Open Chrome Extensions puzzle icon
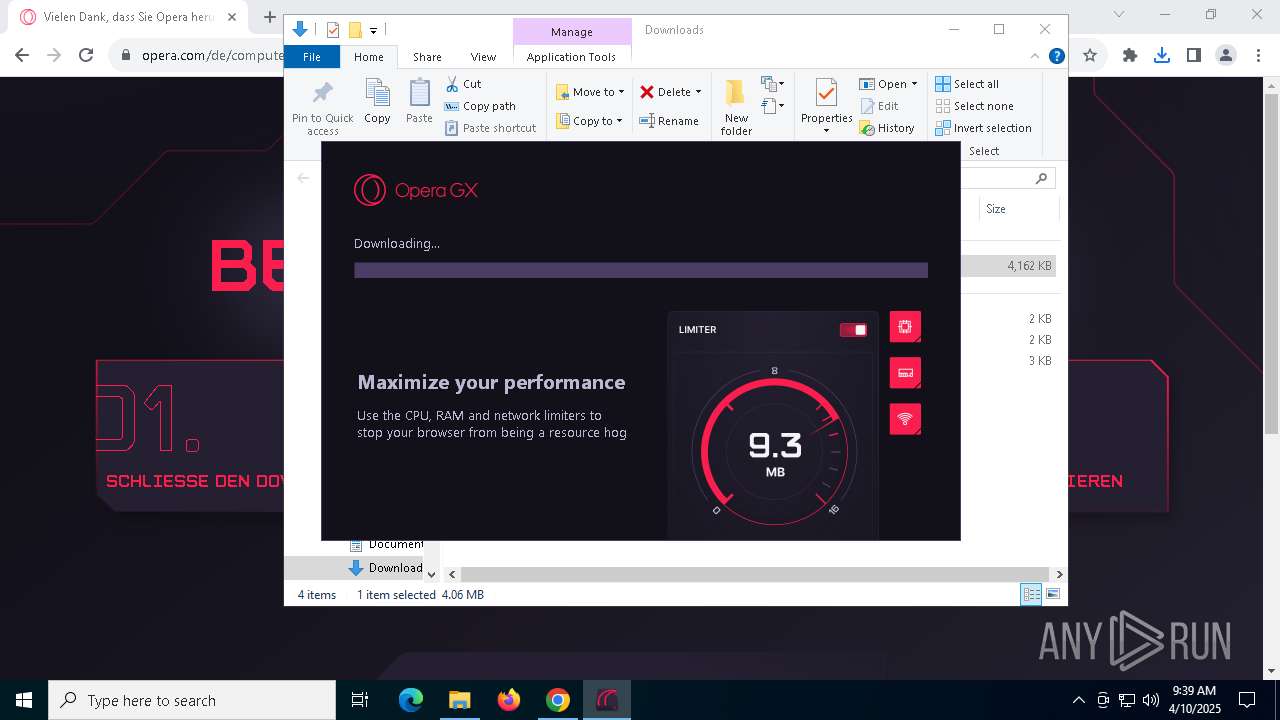This screenshot has height=720, width=1280. 1130,56
